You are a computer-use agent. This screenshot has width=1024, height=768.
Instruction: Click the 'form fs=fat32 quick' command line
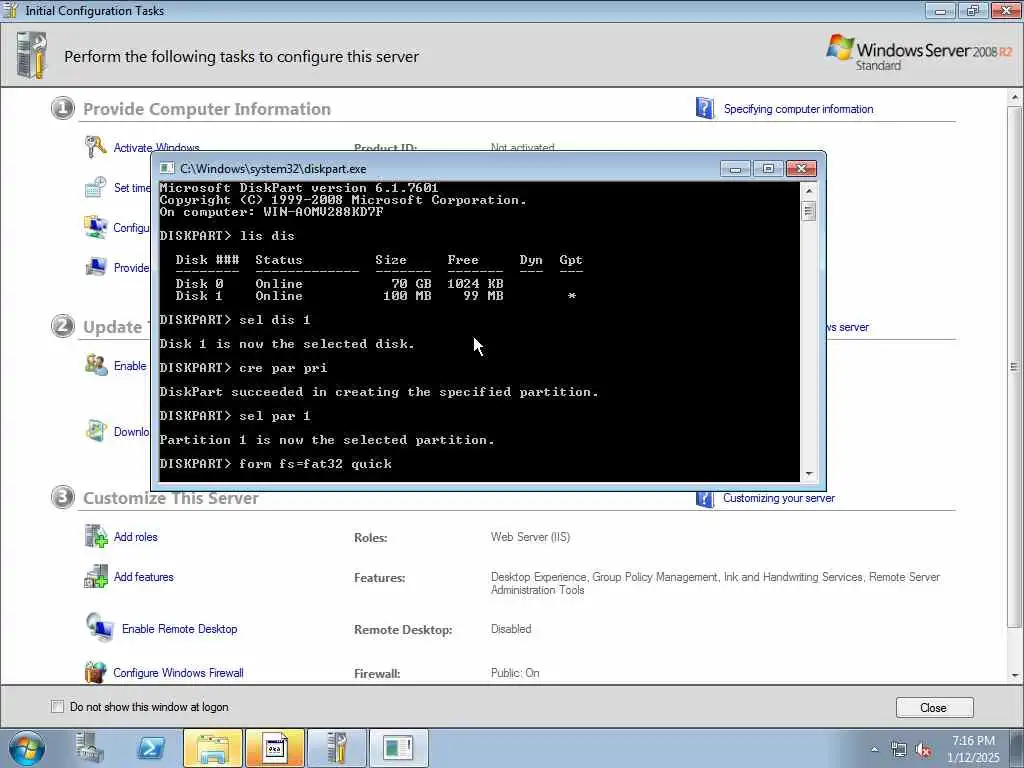tap(276, 464)
